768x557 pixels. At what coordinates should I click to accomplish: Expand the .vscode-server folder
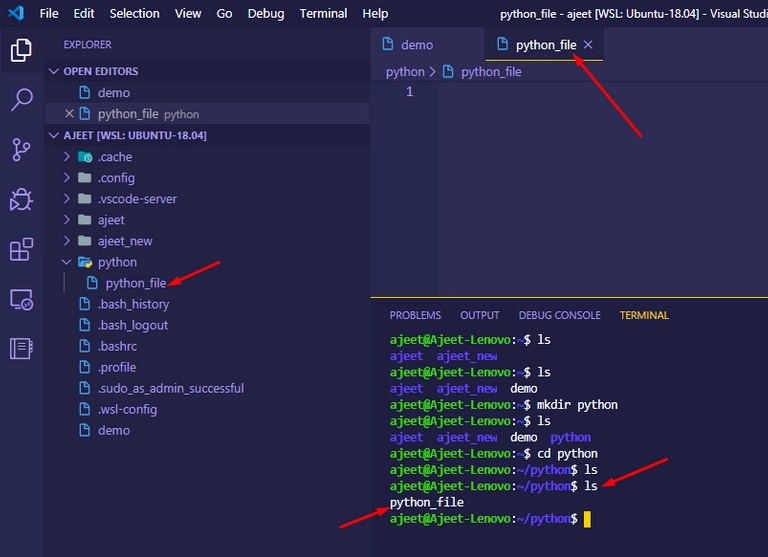pyautogui.click(x=67, y=198)
